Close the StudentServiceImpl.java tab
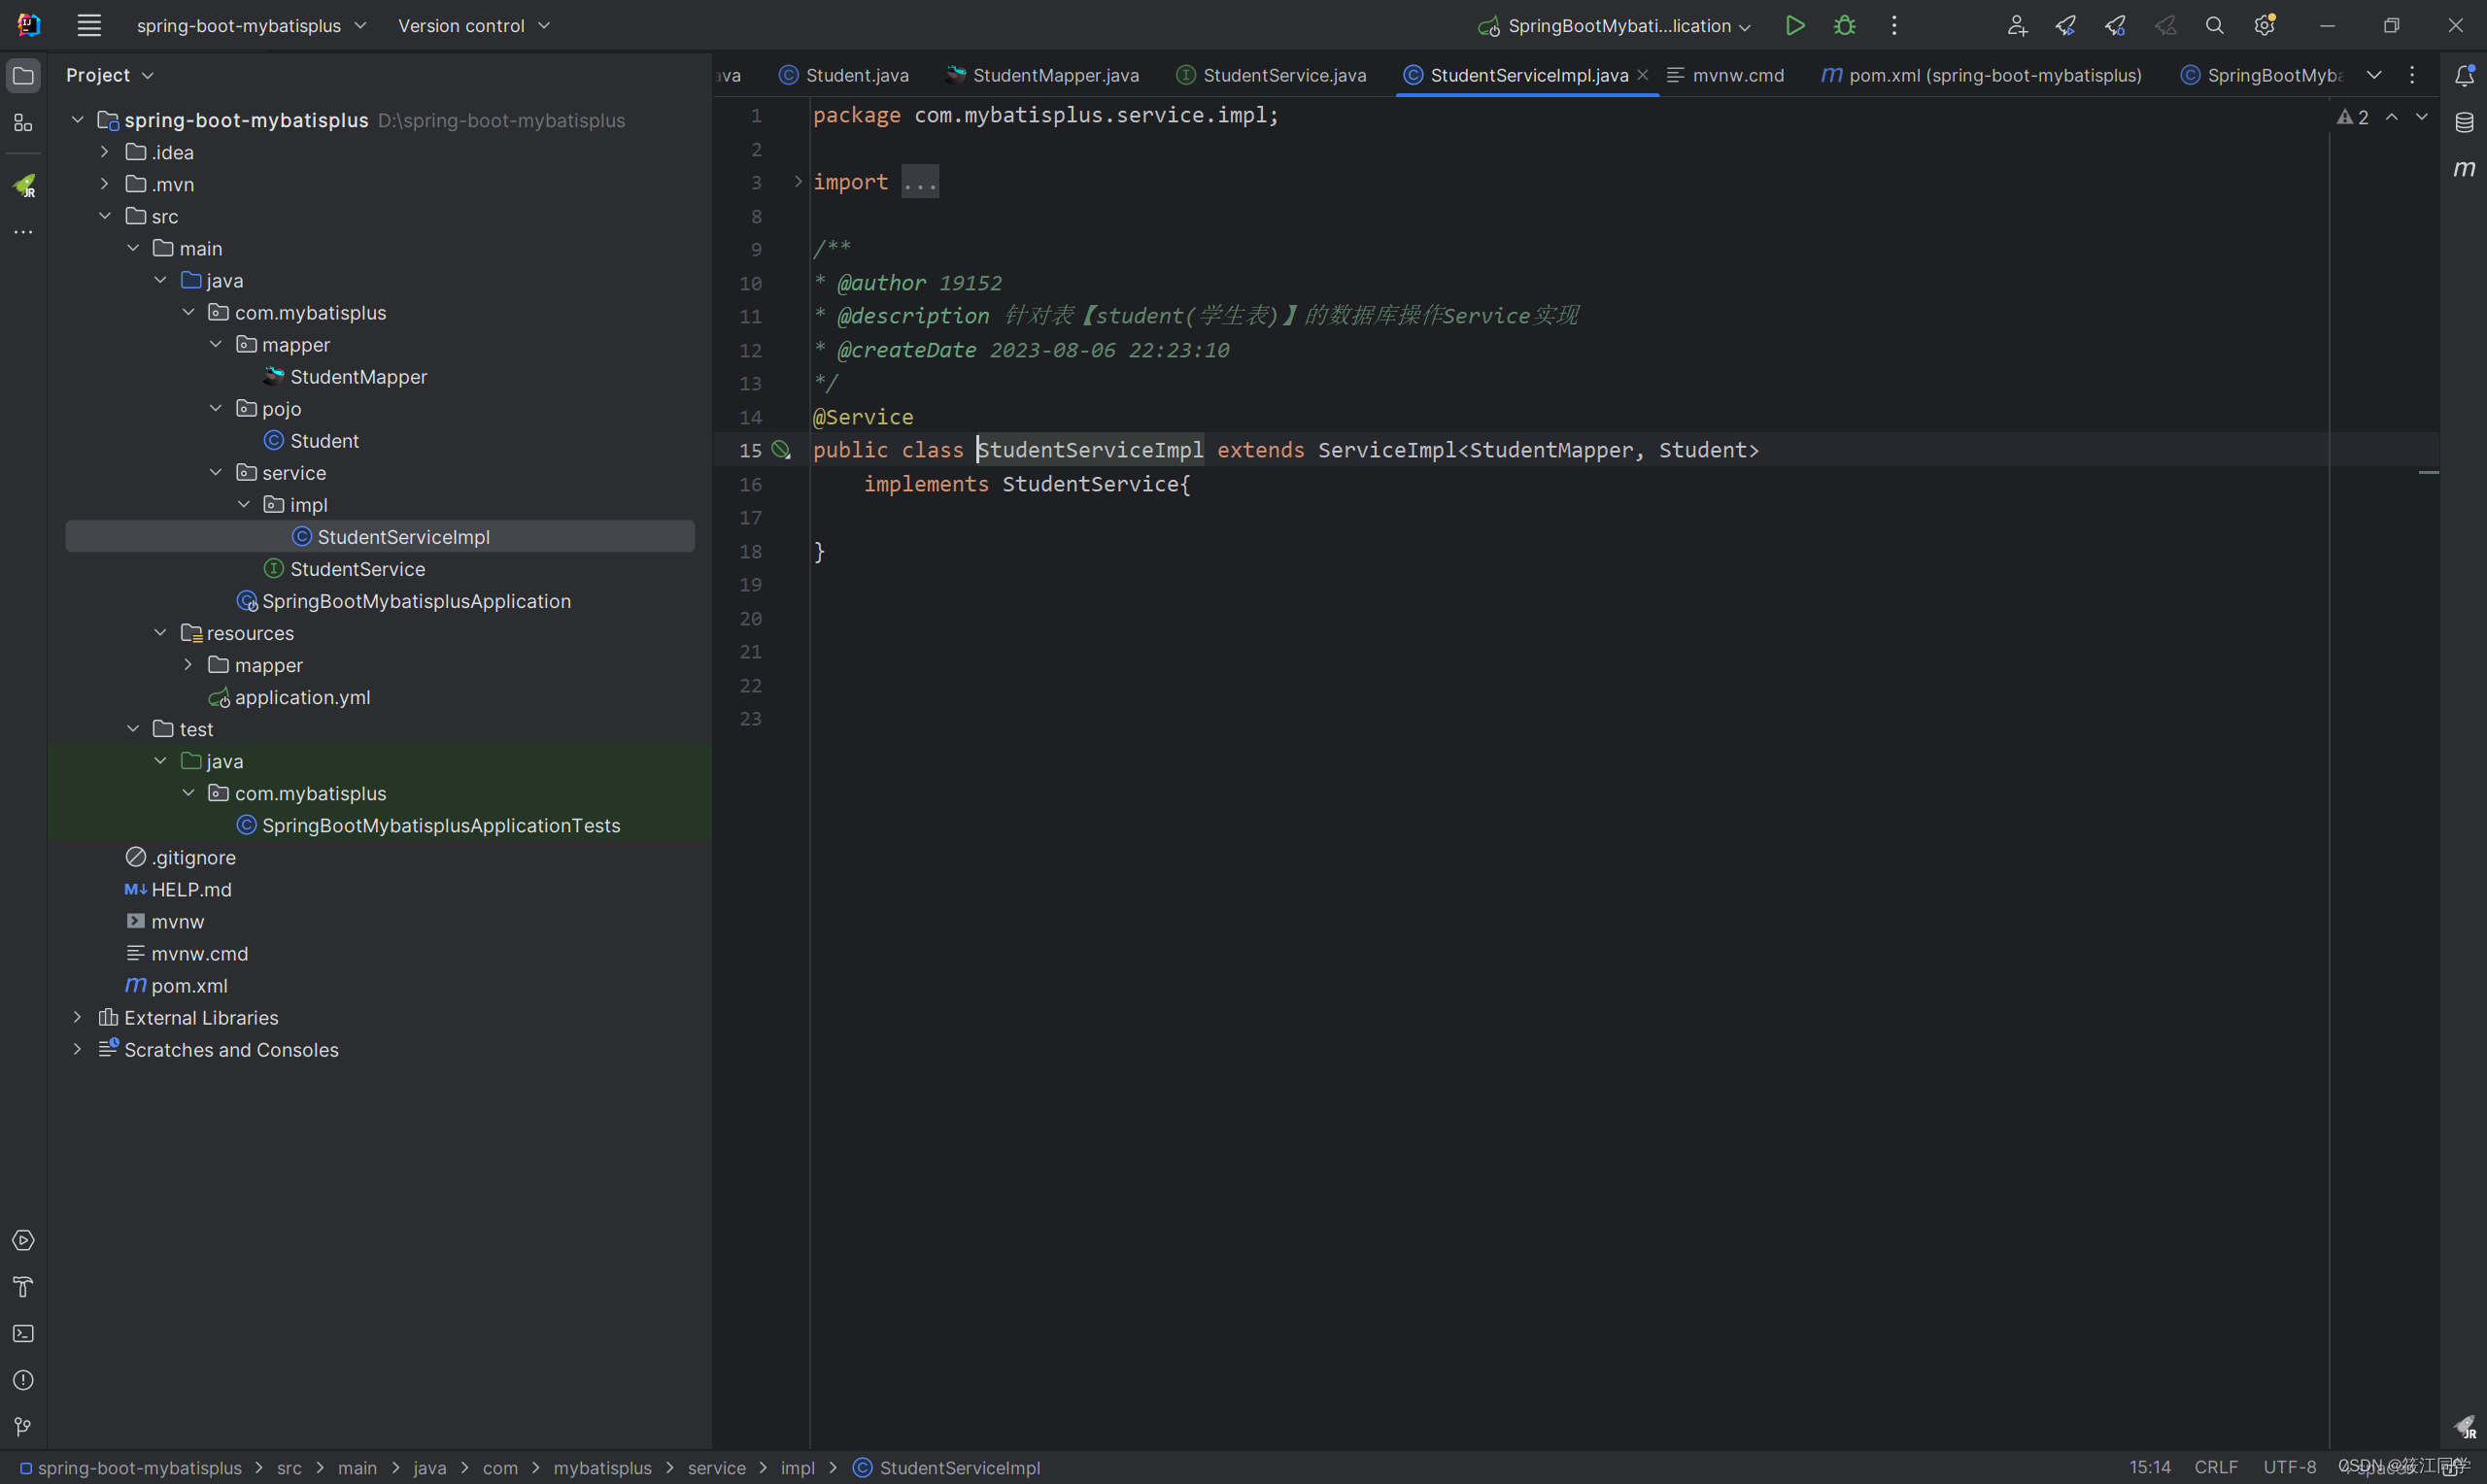This screenshot has width=2487, height=1484. point(1642,75)
